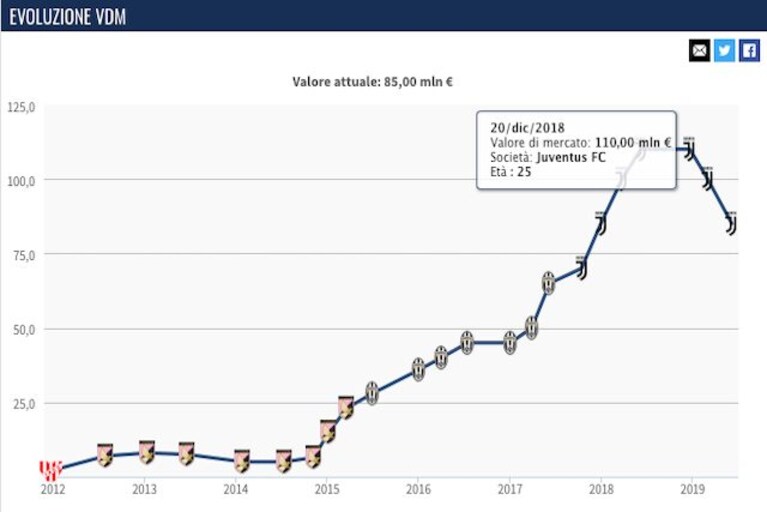The image size is (767, 512).
Task: Select the Palermo crest marker at 2013
Action: click(147, 452)
